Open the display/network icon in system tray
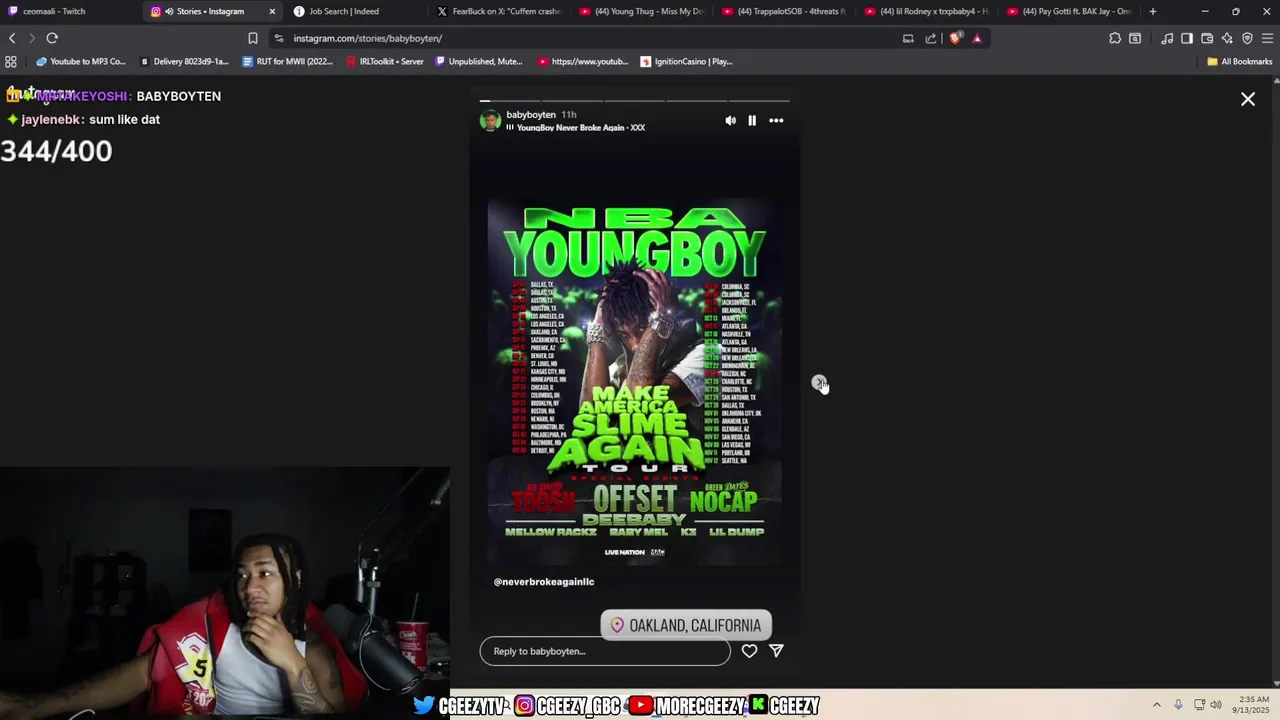 1199,704
